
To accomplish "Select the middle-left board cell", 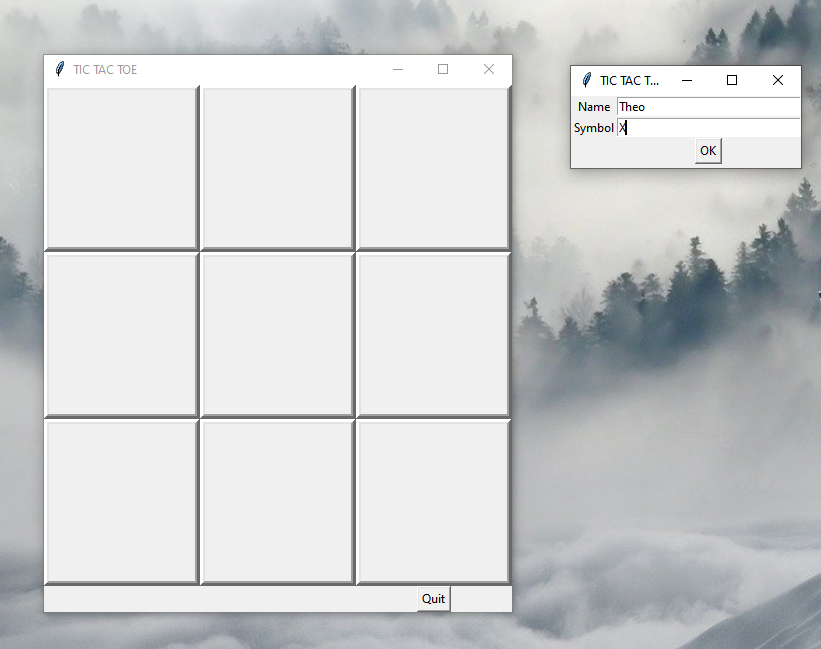I will [121, 335].
